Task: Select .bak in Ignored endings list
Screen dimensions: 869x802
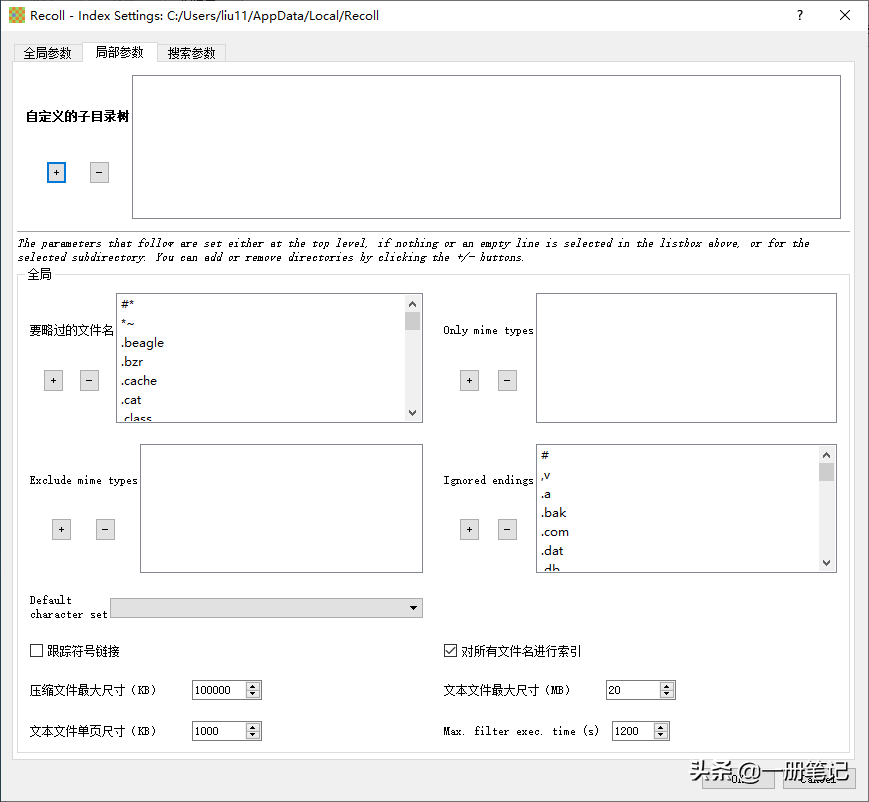Action: point(678,513)
